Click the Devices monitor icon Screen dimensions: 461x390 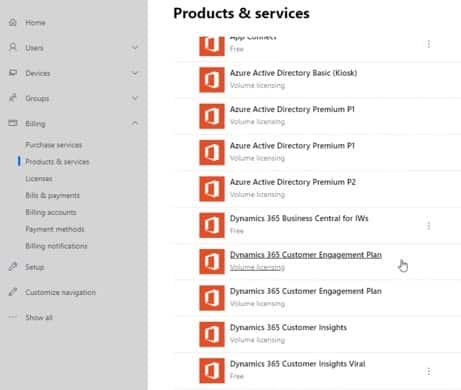pyautogui.click(x=13, y=73)
